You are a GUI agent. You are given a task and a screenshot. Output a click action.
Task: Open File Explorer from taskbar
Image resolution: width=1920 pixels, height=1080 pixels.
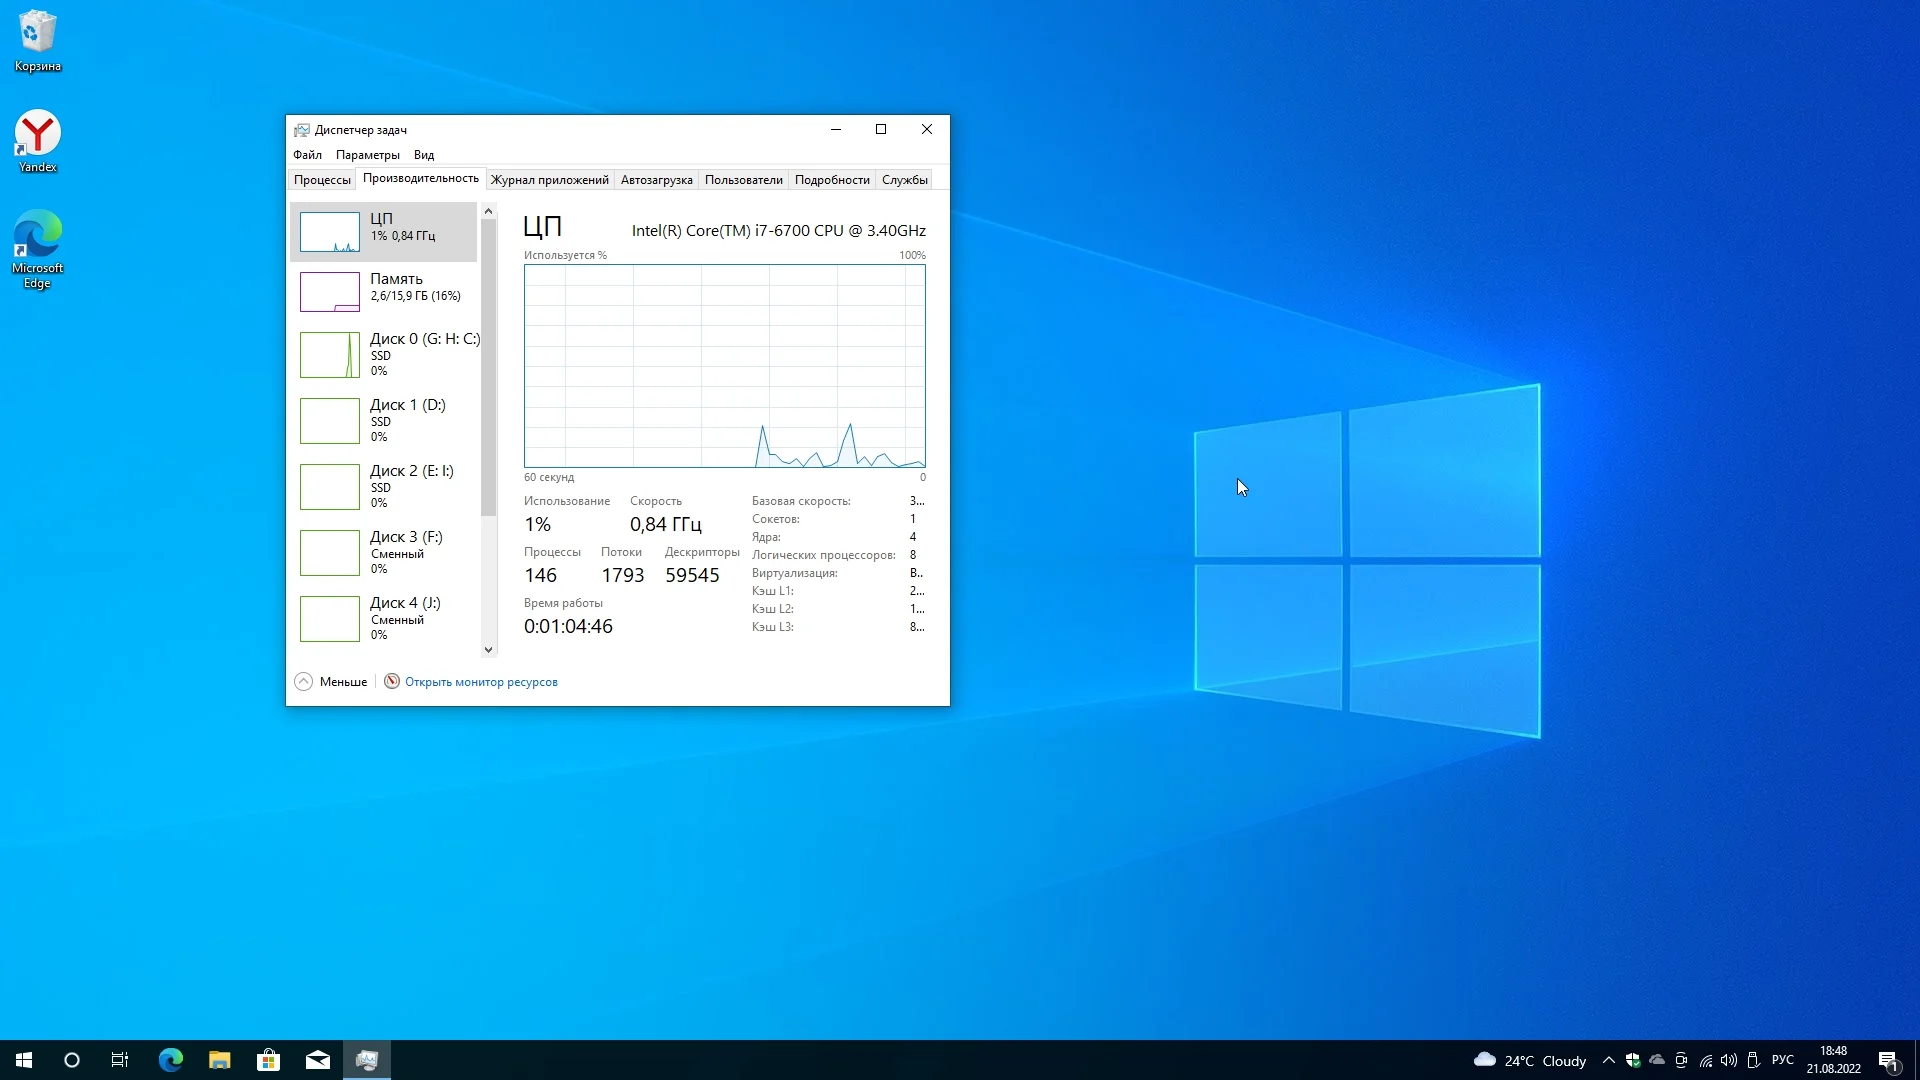[x=219, y=1060]
